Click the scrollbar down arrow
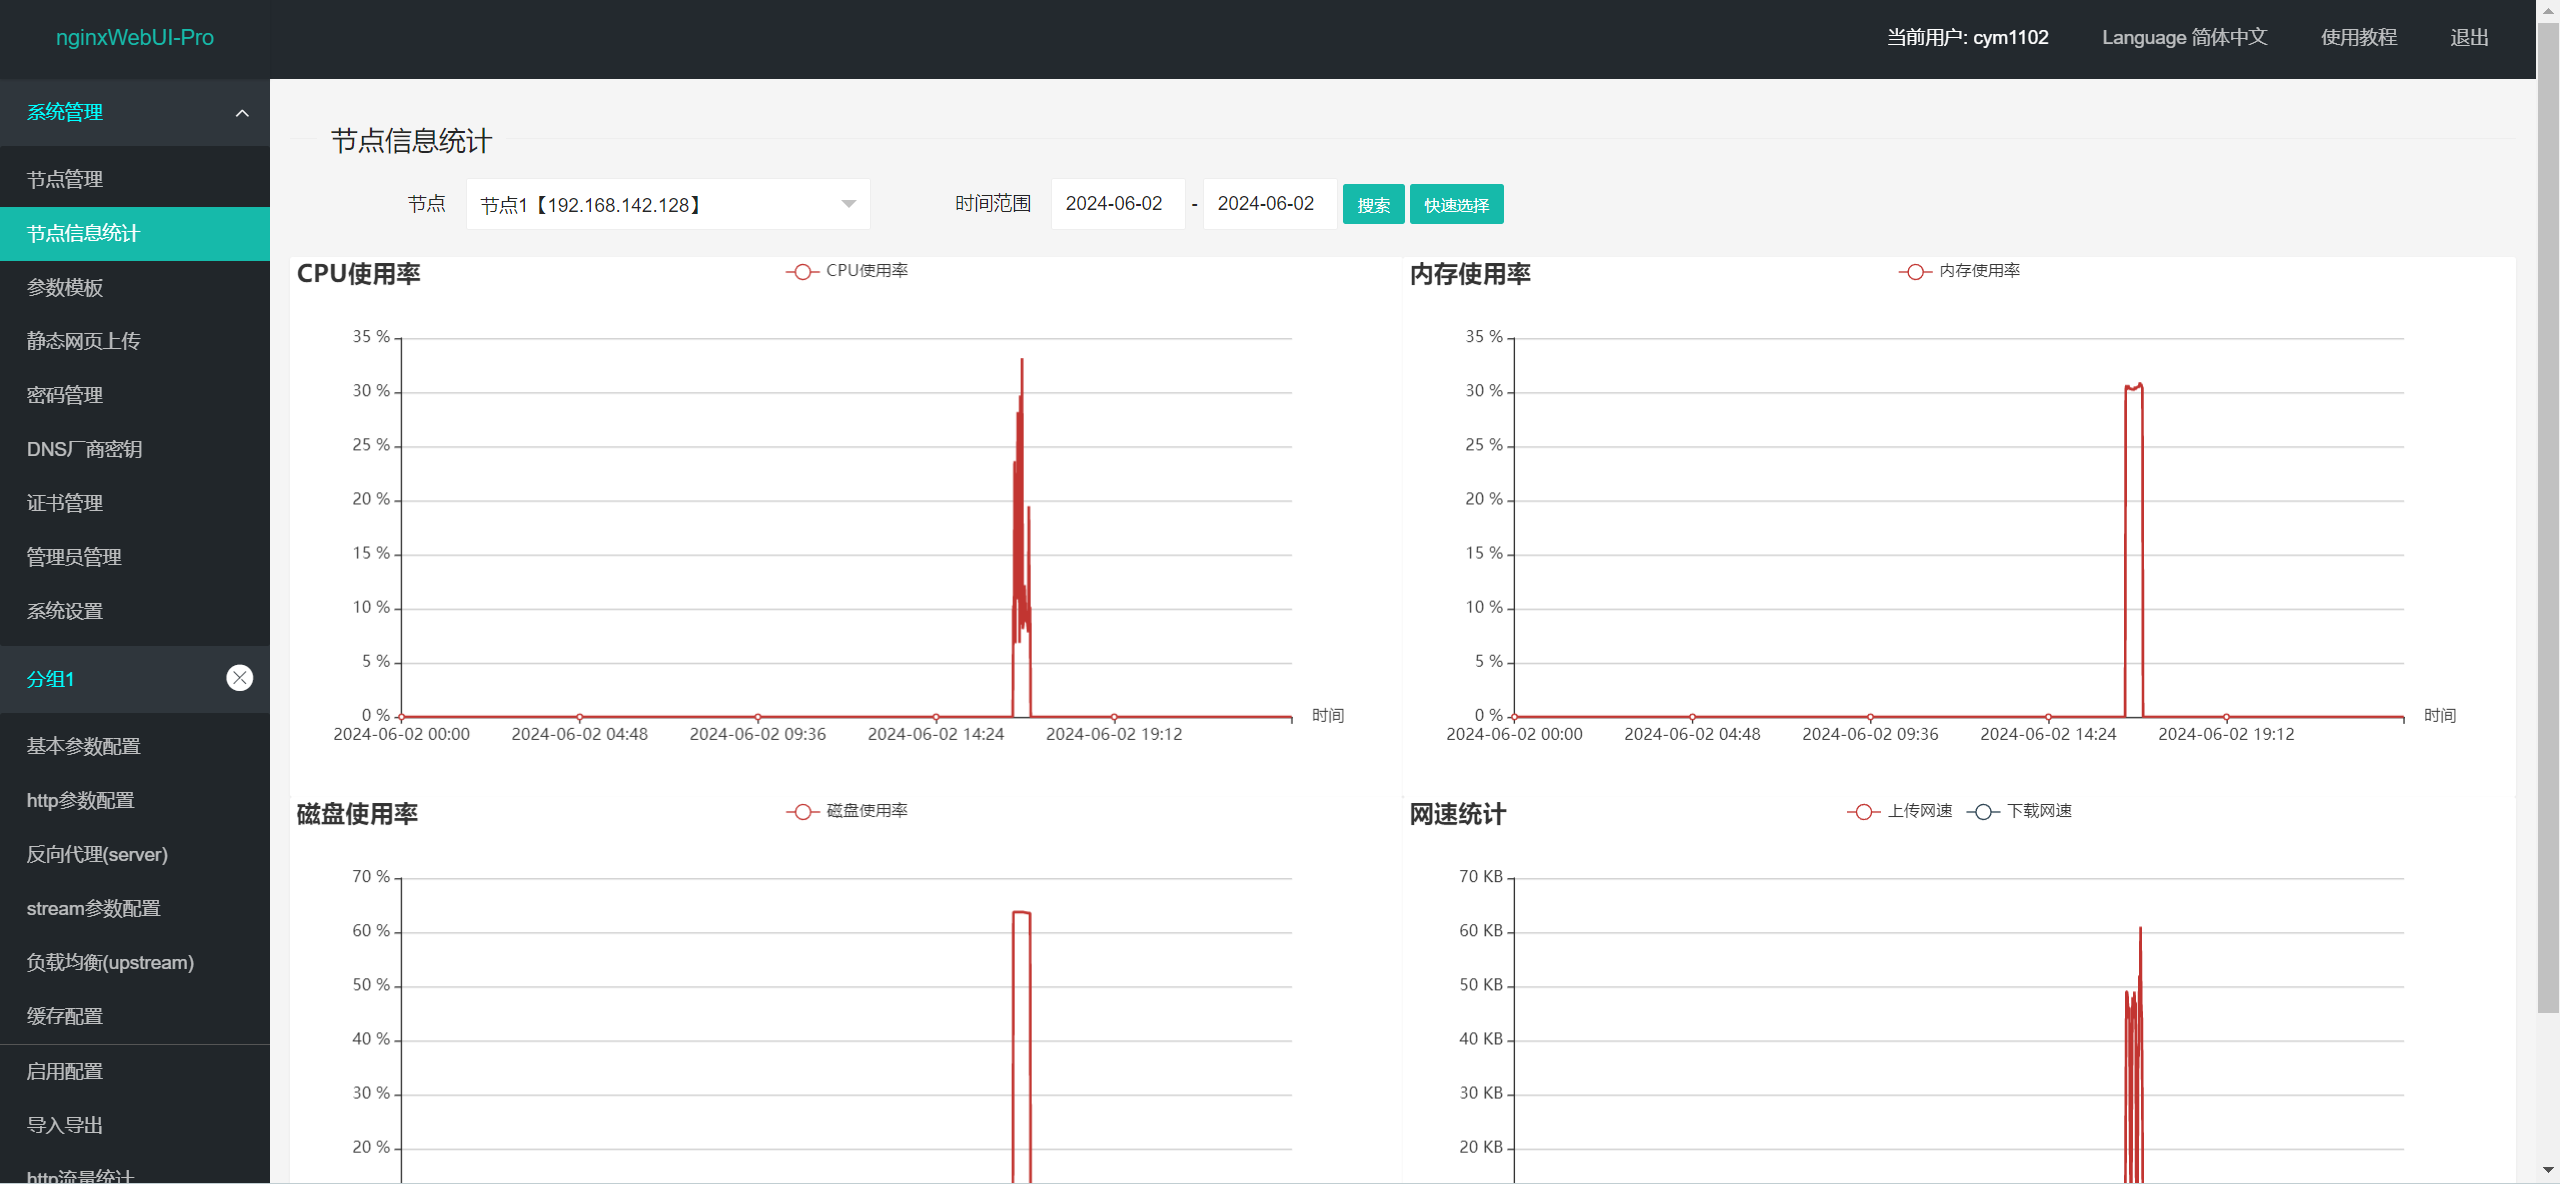 click(x=2548, y=1170)
